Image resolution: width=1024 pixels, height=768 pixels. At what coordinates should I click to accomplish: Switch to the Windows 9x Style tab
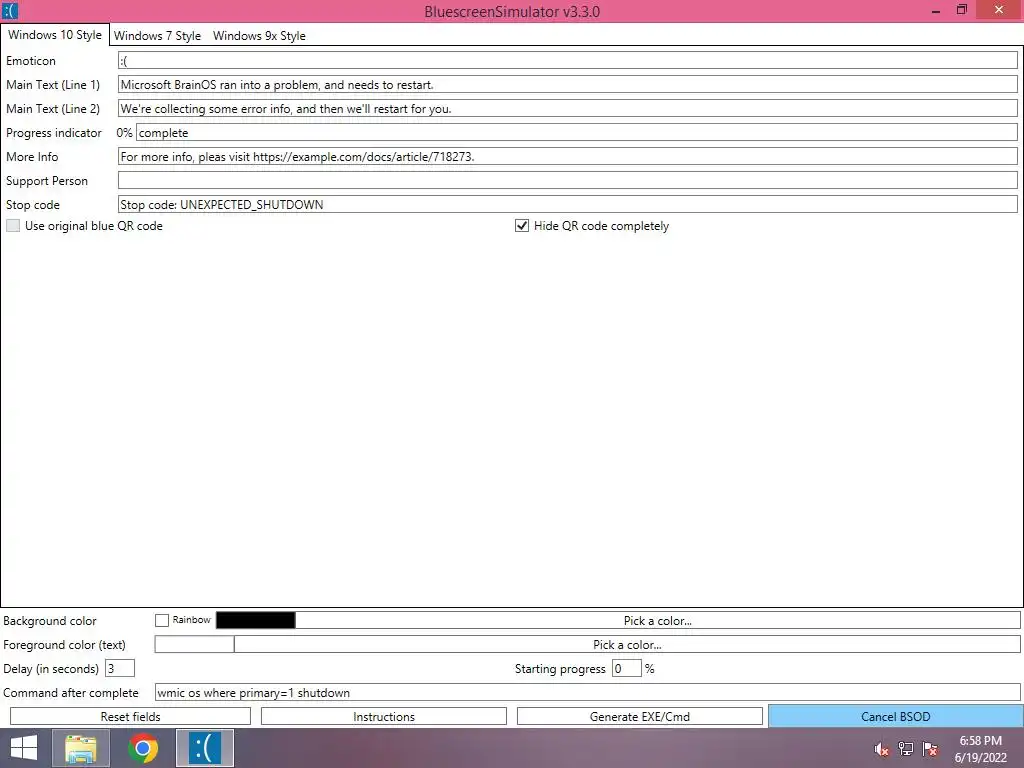click(259, 36)
